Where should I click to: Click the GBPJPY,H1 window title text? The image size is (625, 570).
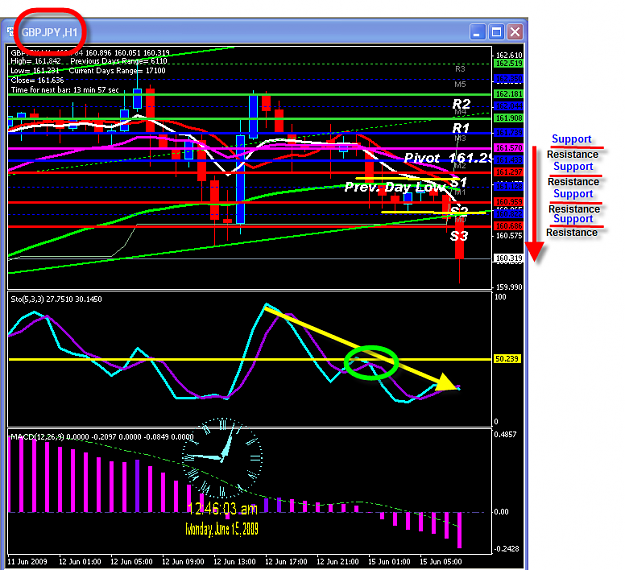point(49,32)
